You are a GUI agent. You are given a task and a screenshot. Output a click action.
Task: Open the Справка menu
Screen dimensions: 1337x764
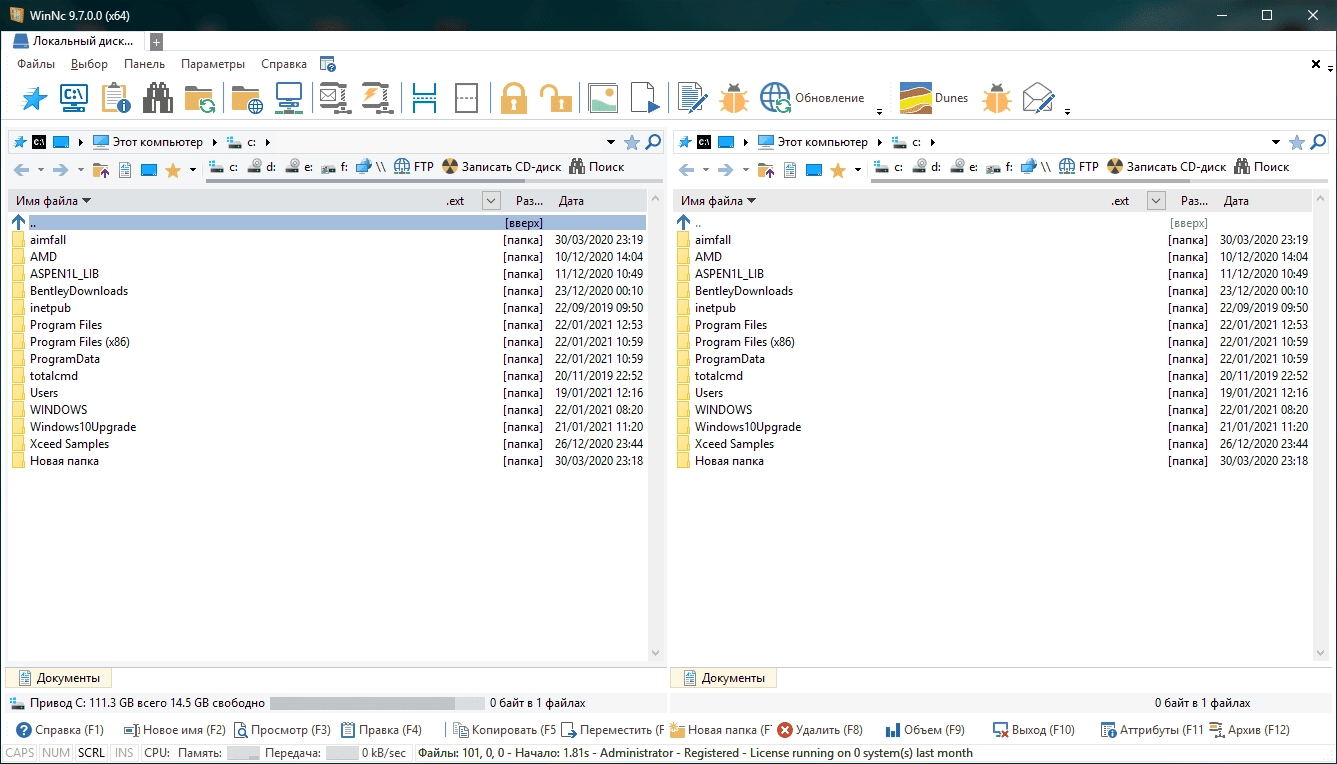tap(284, 64)
